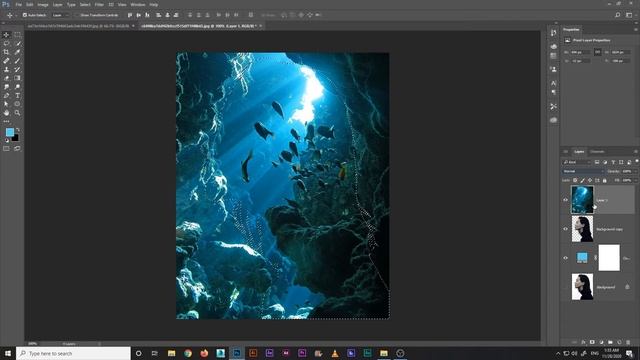The width and height of the screenshot is (640, 360).
Task: Select the Gradient tool
Action: (17, 78)
